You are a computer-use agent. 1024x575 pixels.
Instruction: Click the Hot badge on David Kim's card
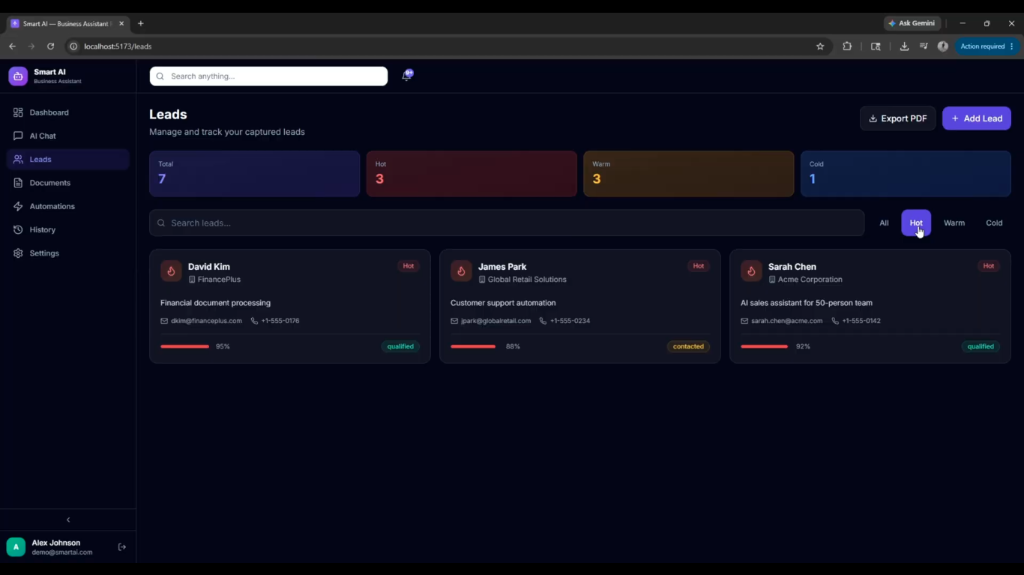click(408, 266)
